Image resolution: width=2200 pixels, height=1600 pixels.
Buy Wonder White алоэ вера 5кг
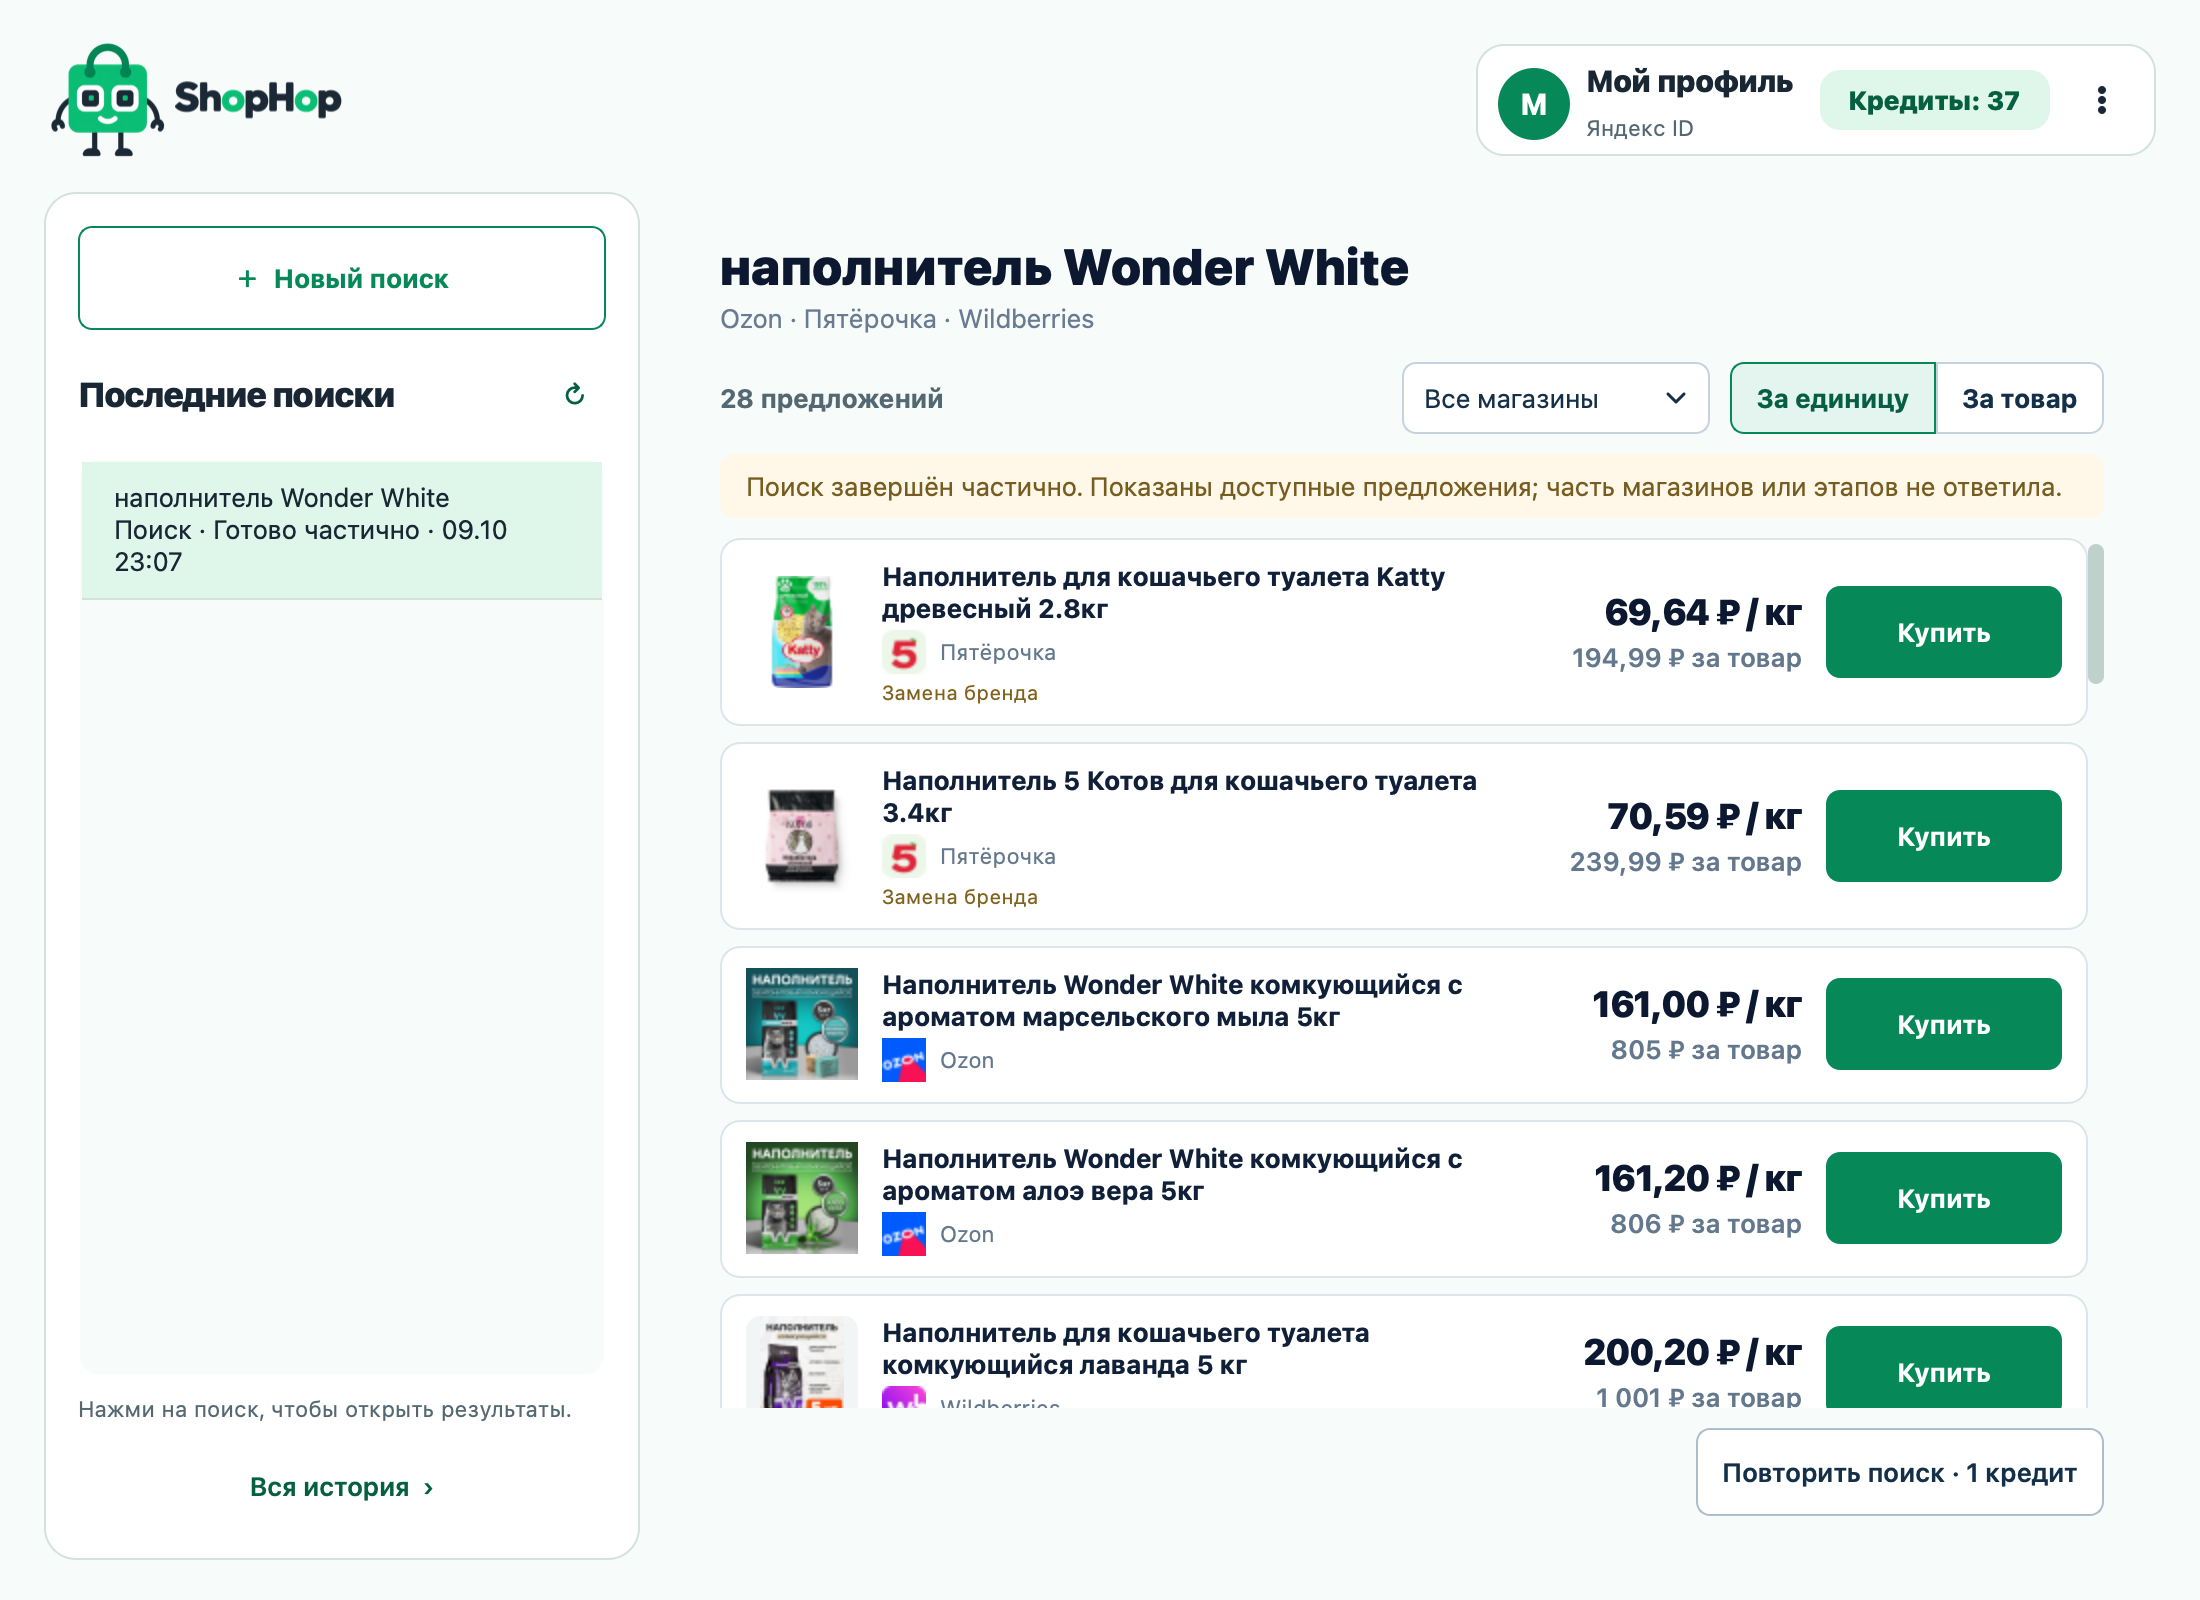pyautogui.click(x=1943, y=1198)
